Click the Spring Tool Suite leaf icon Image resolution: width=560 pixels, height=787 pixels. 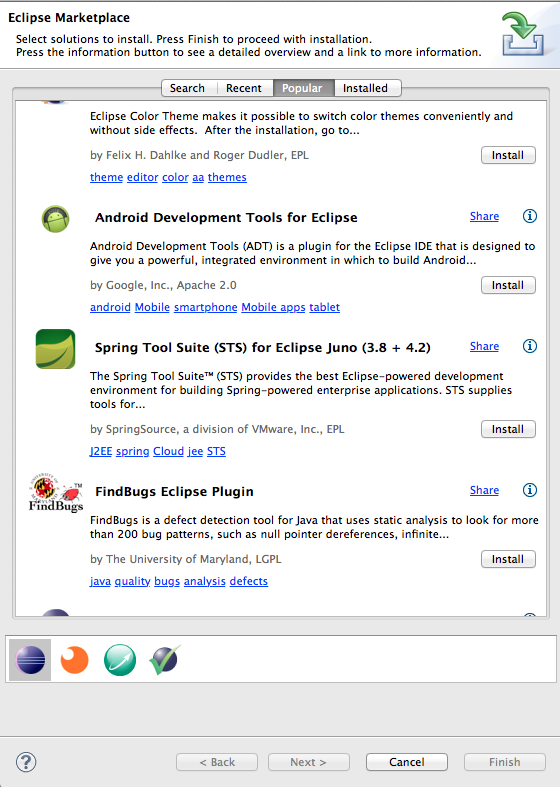pos(56,349)
